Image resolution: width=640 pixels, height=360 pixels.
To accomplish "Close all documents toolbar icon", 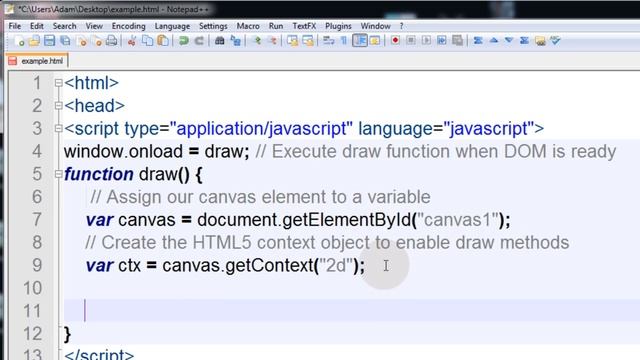I will tap(97, 41).
